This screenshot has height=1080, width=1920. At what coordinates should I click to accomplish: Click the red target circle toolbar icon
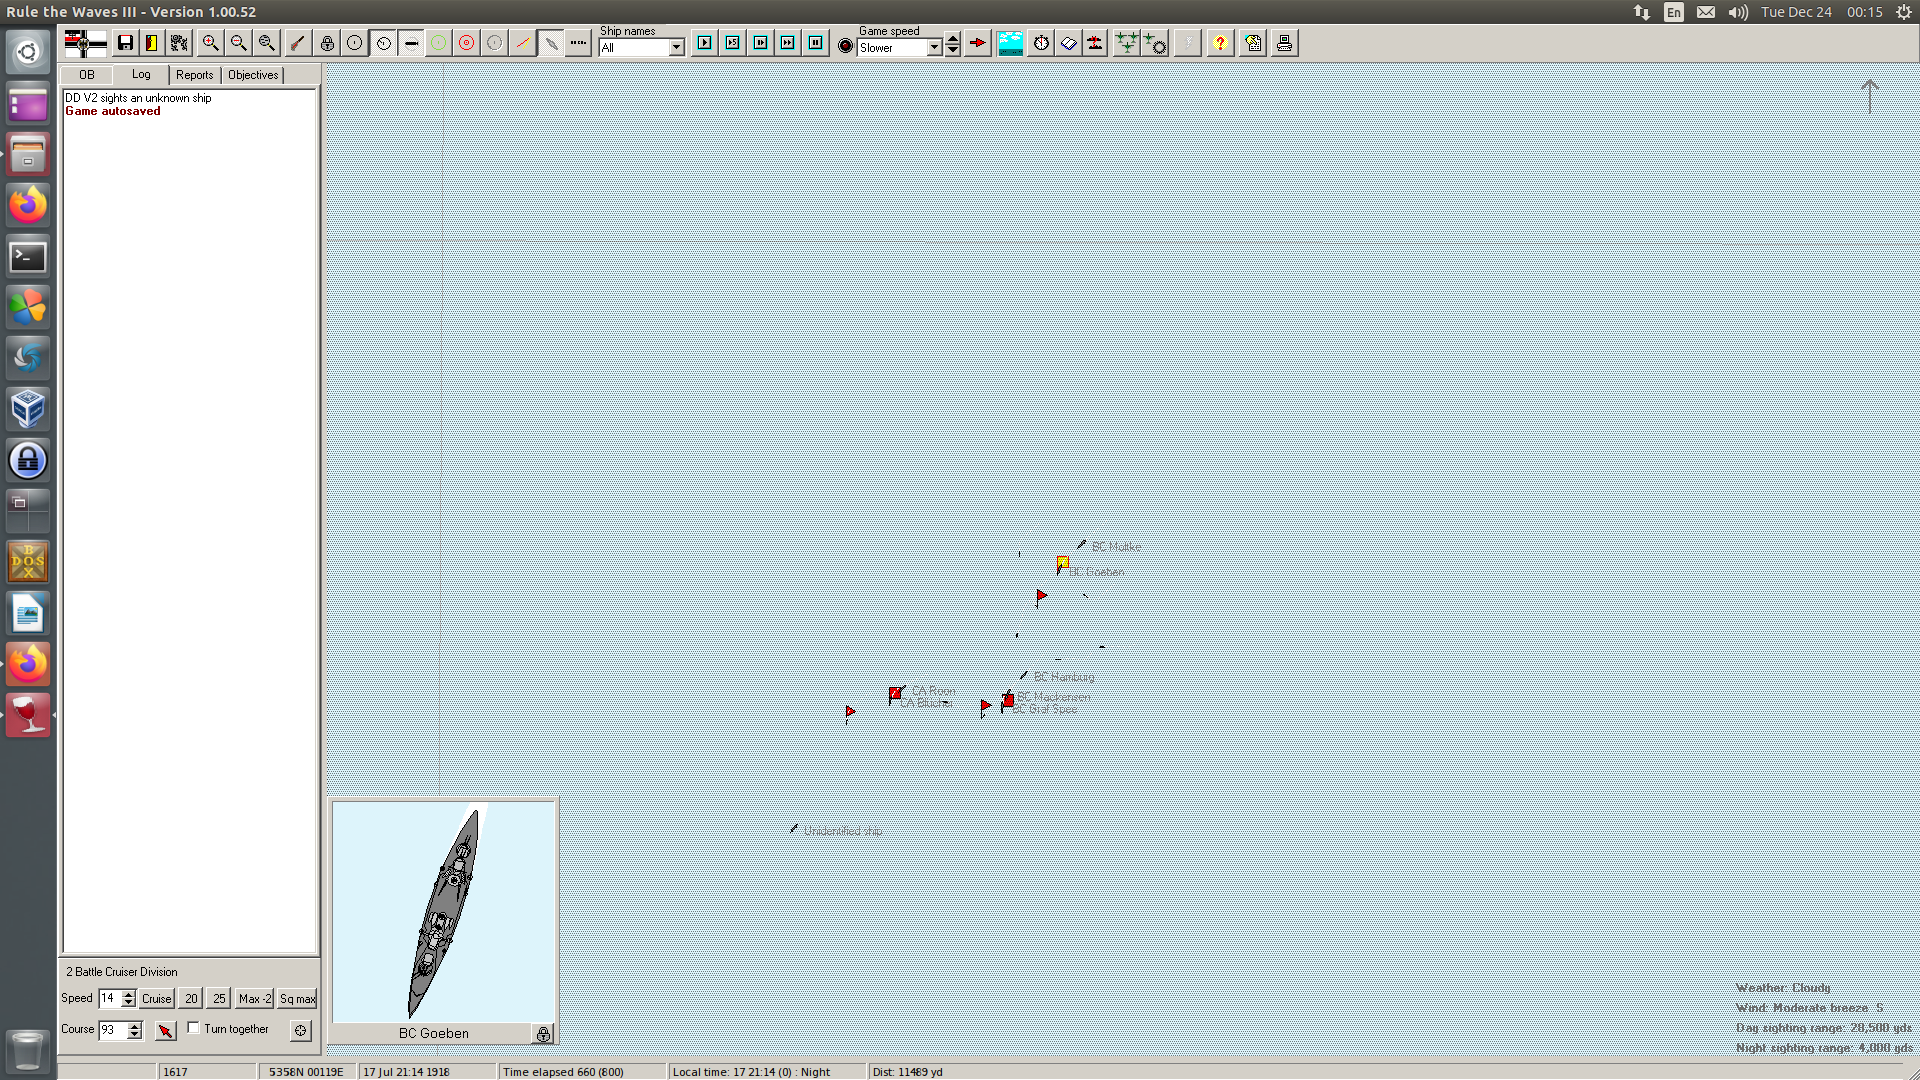tap(466, 43)
